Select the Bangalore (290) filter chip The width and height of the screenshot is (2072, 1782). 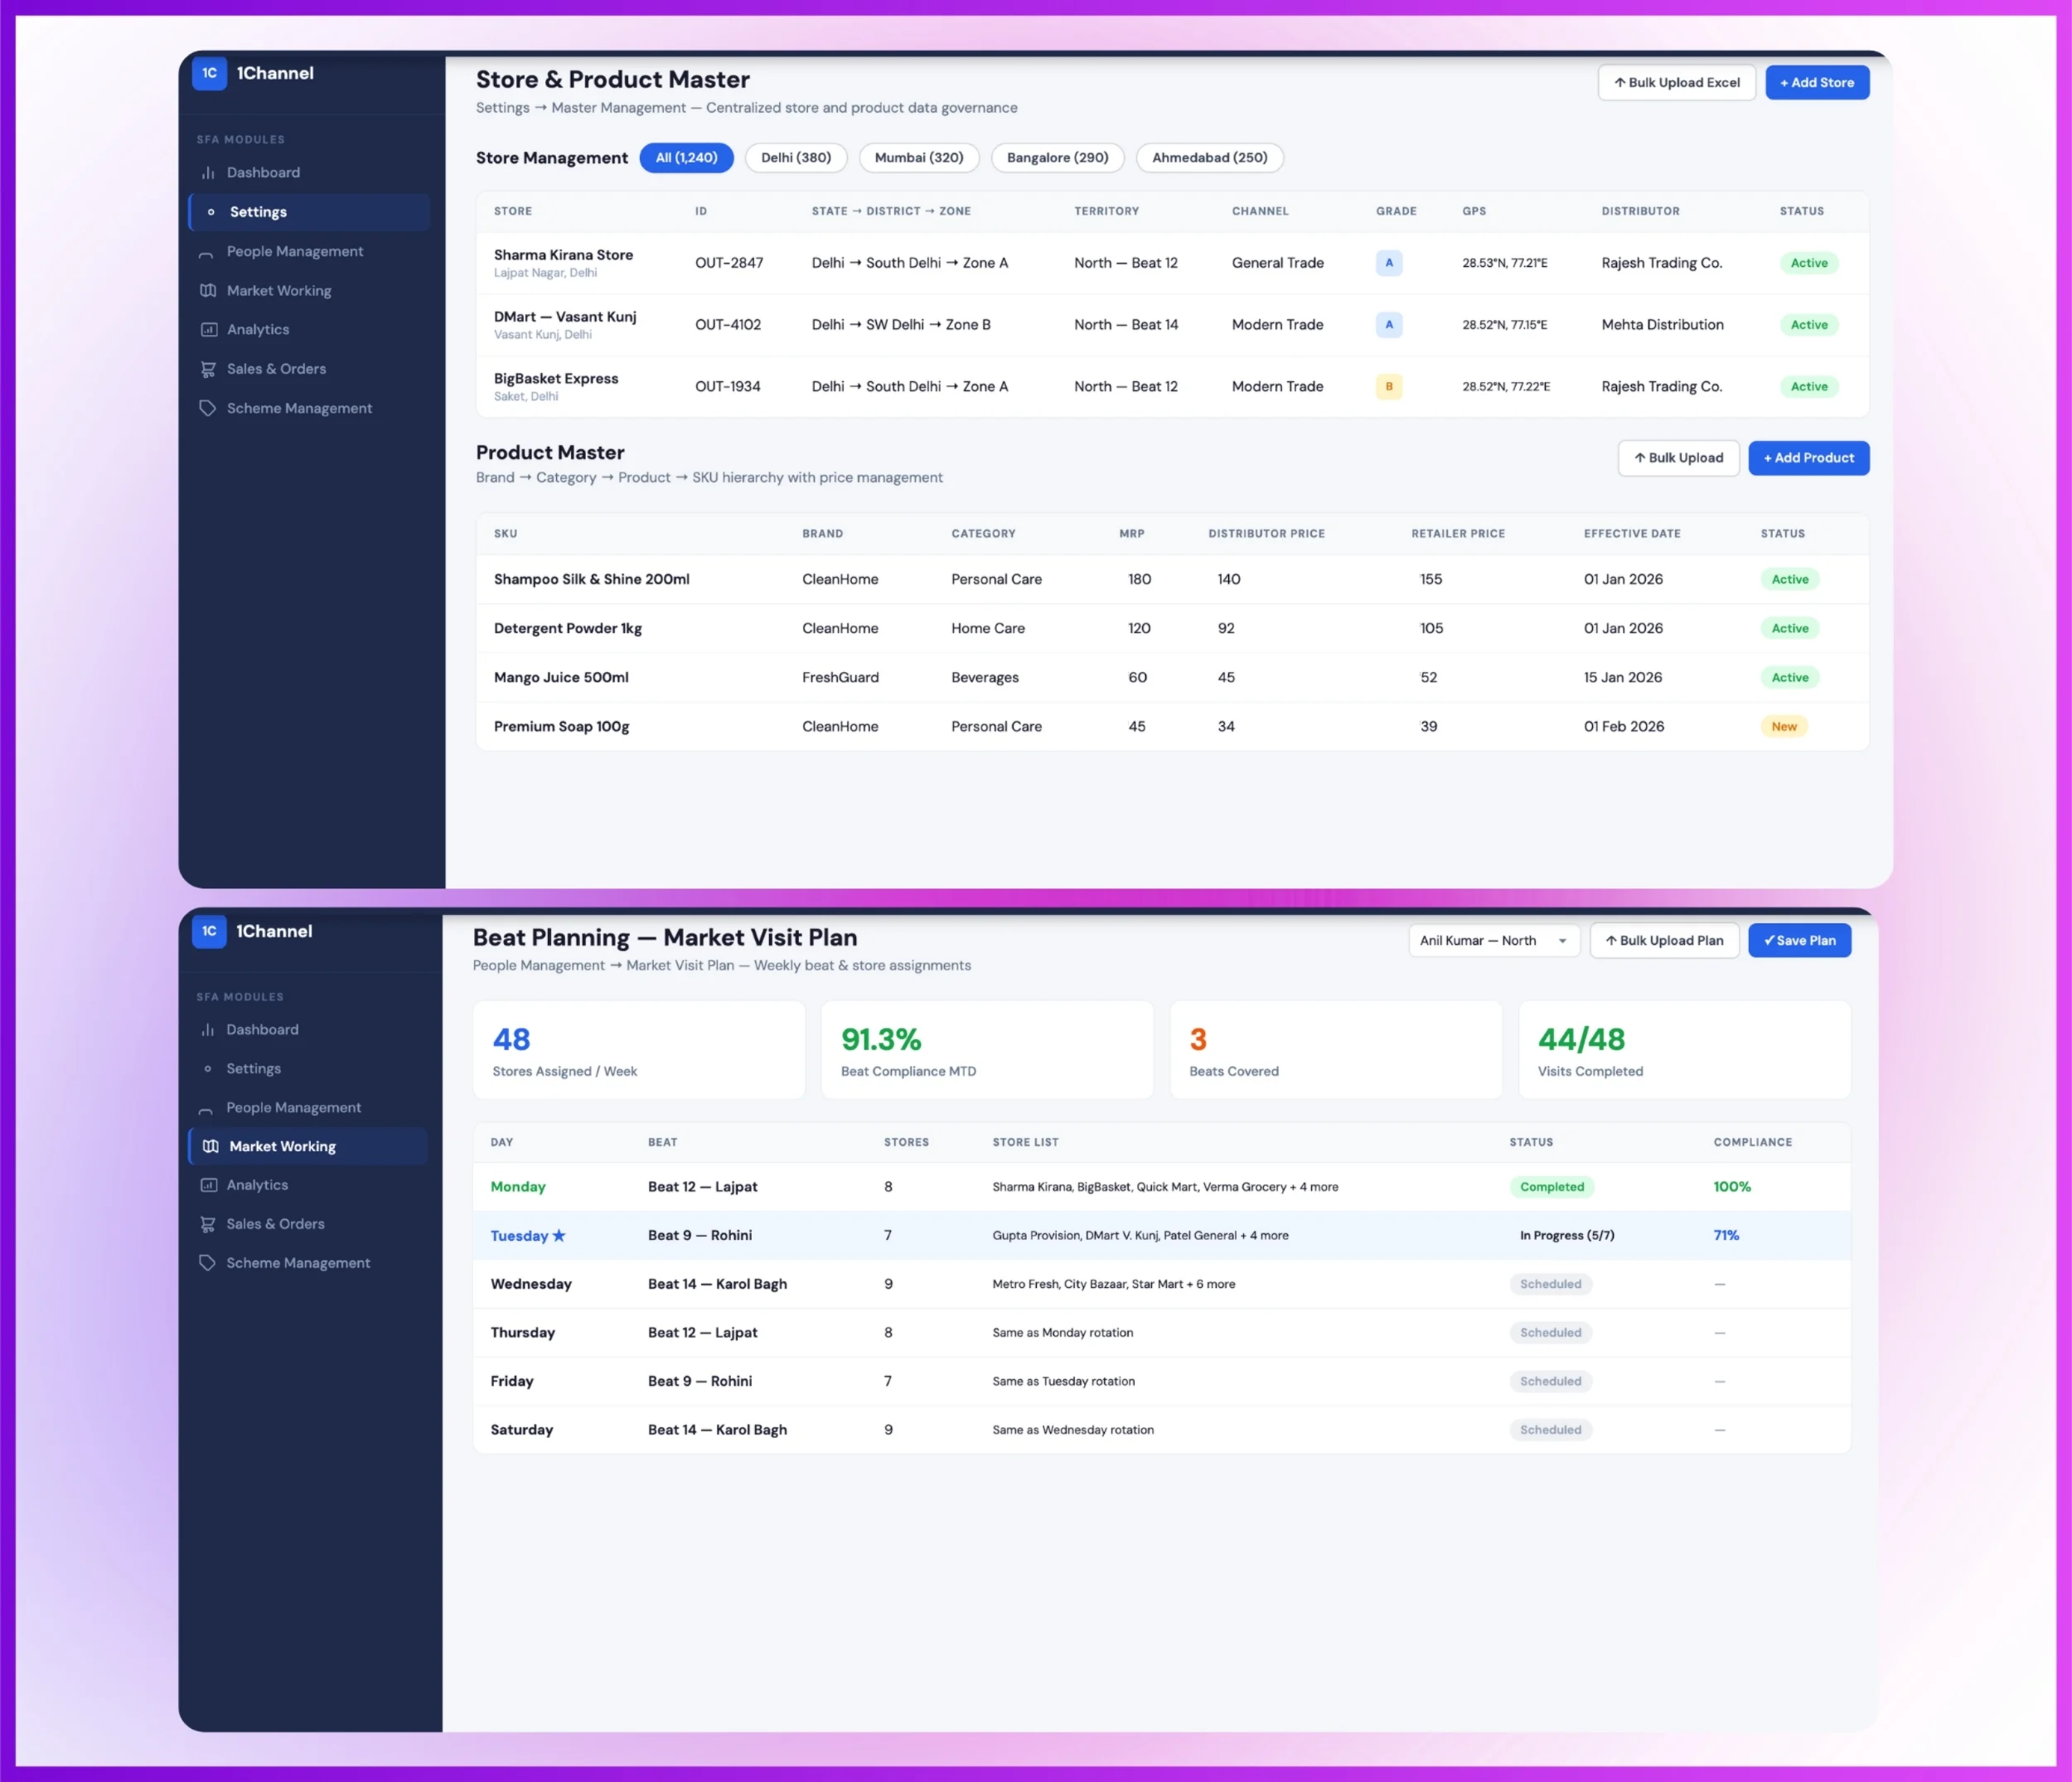pos(1057,157)
